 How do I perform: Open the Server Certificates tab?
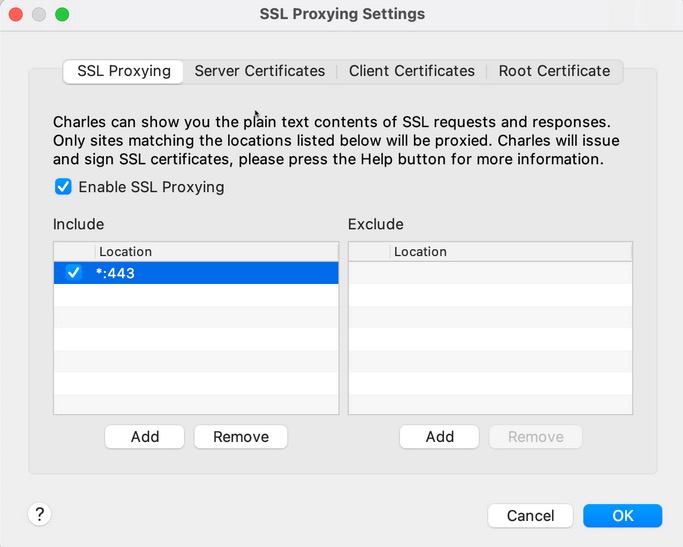[x=259, y=71]
